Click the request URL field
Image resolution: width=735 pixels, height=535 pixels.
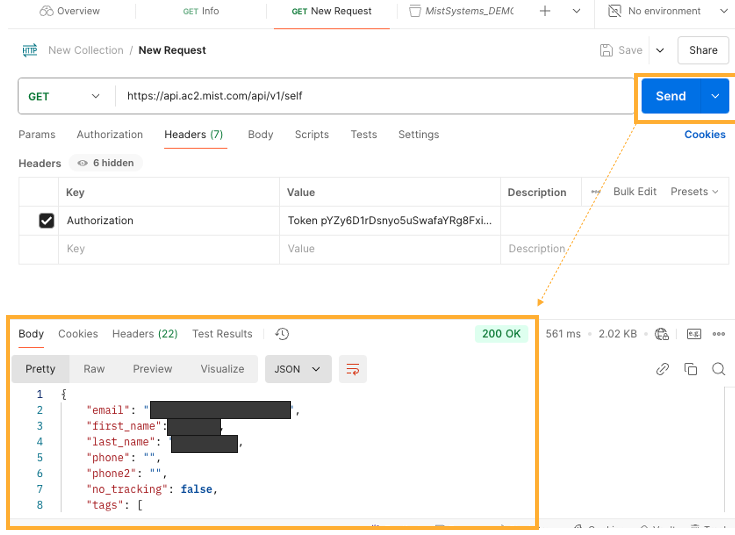click(370, 96)
